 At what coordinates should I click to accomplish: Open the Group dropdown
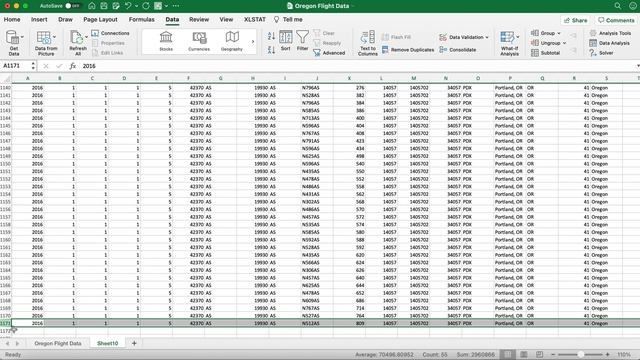(x=546, y=33)
